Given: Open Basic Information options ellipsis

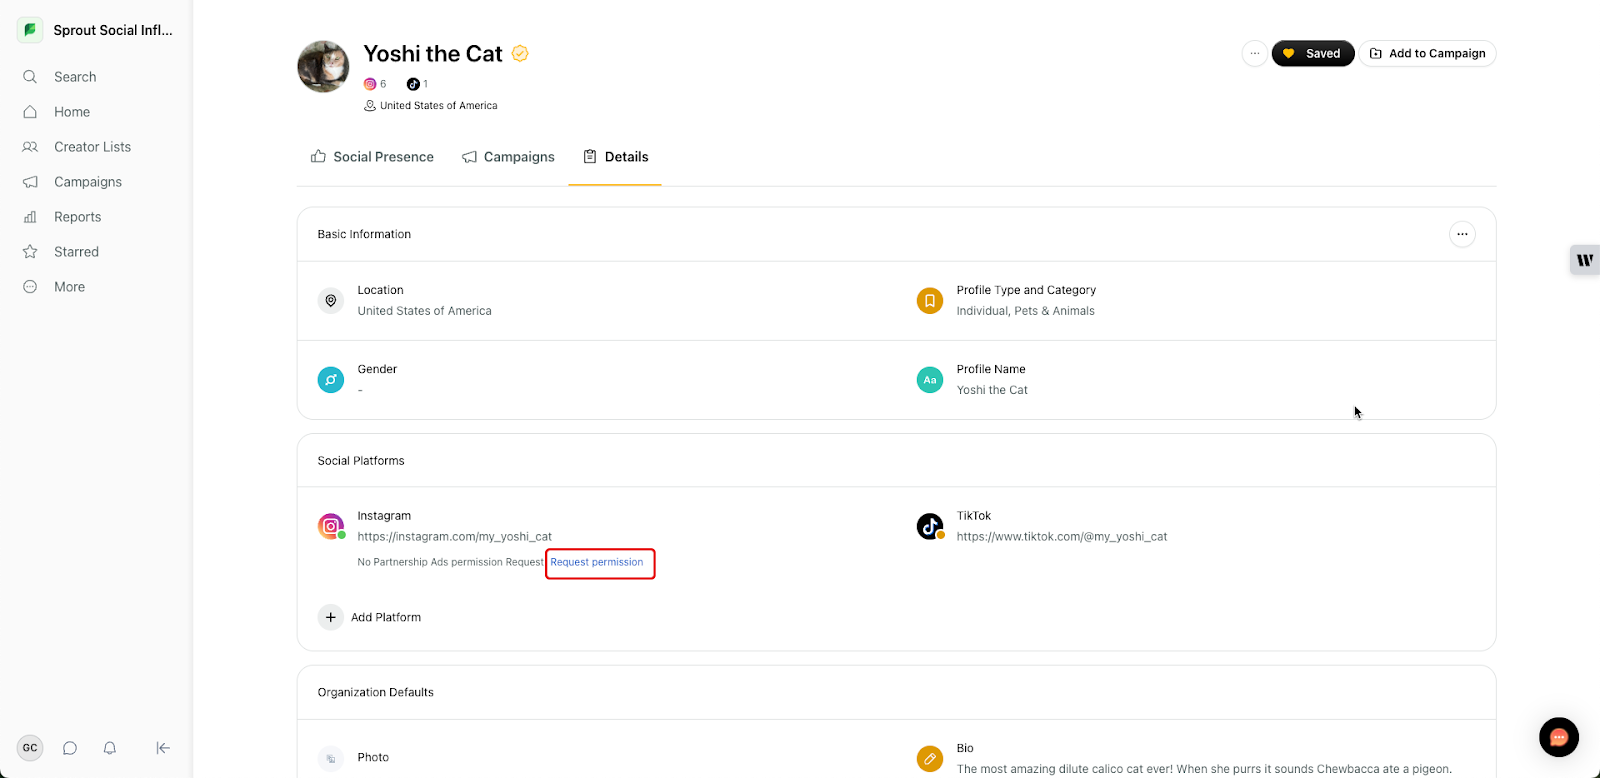Looking at the screenshot, I should coord(1462,234).
